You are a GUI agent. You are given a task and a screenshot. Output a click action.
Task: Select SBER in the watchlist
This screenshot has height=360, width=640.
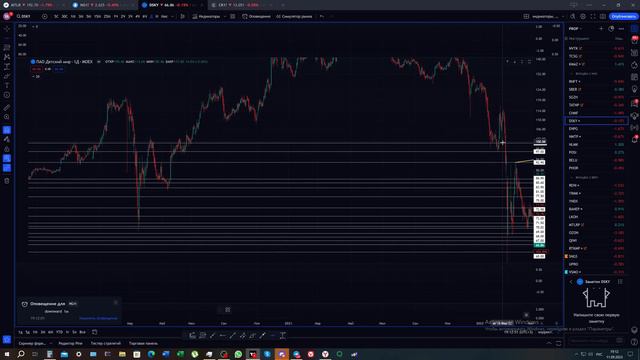[596, 89]
